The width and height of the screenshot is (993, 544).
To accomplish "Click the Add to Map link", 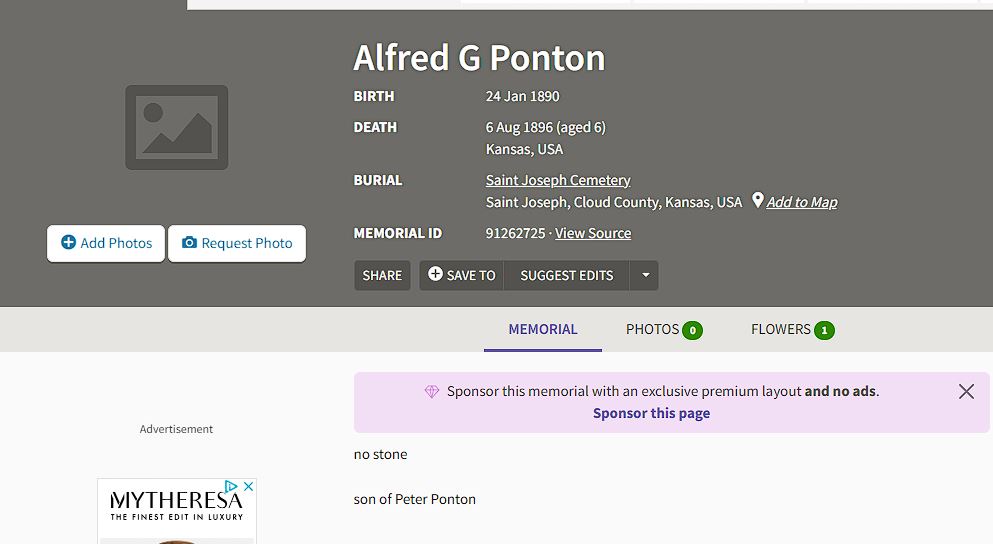I will click(x=802, y=202).
